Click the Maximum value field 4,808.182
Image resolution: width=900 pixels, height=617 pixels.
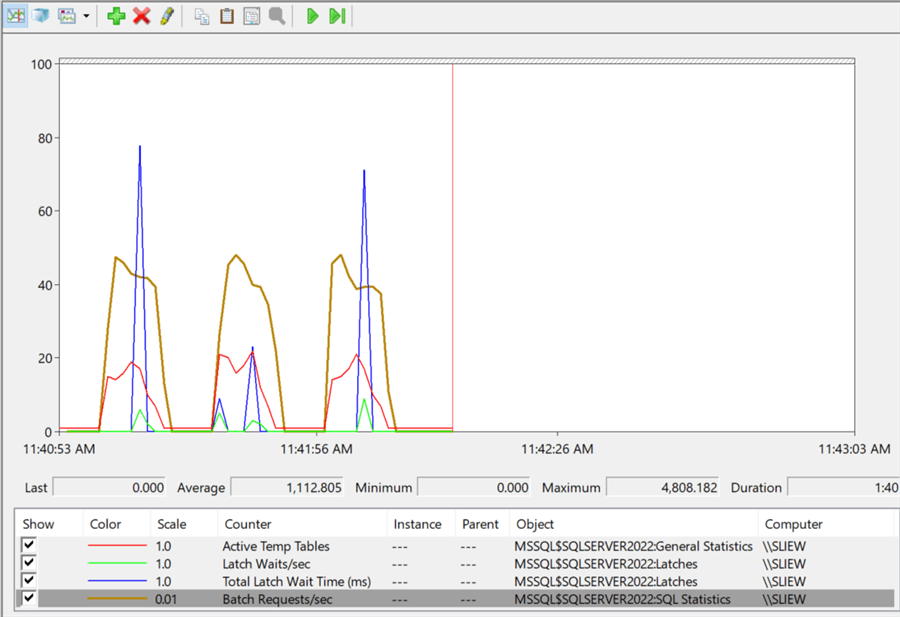click(x=662, y=487)
